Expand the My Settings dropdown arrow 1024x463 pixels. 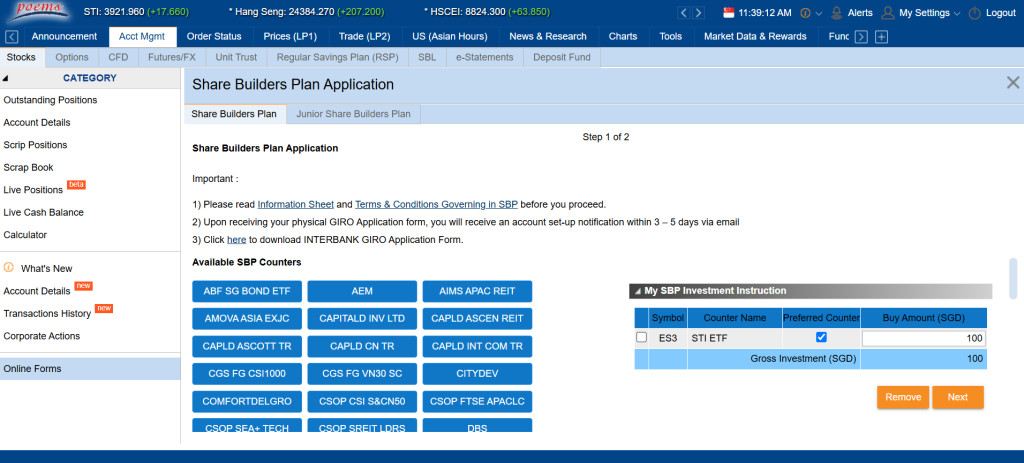(x=957, y=14)
